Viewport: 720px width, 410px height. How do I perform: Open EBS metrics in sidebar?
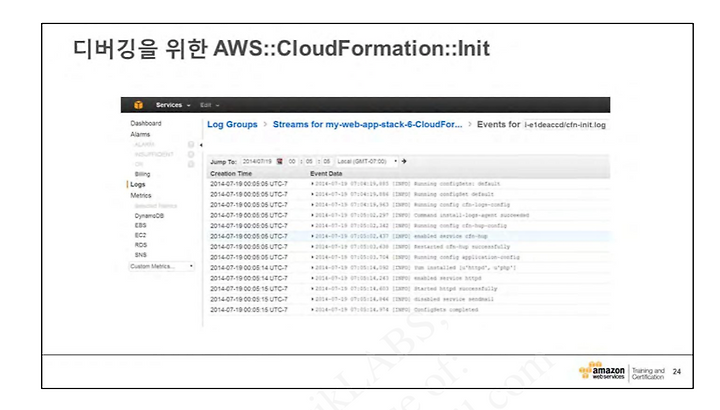[x=141, y=225]
